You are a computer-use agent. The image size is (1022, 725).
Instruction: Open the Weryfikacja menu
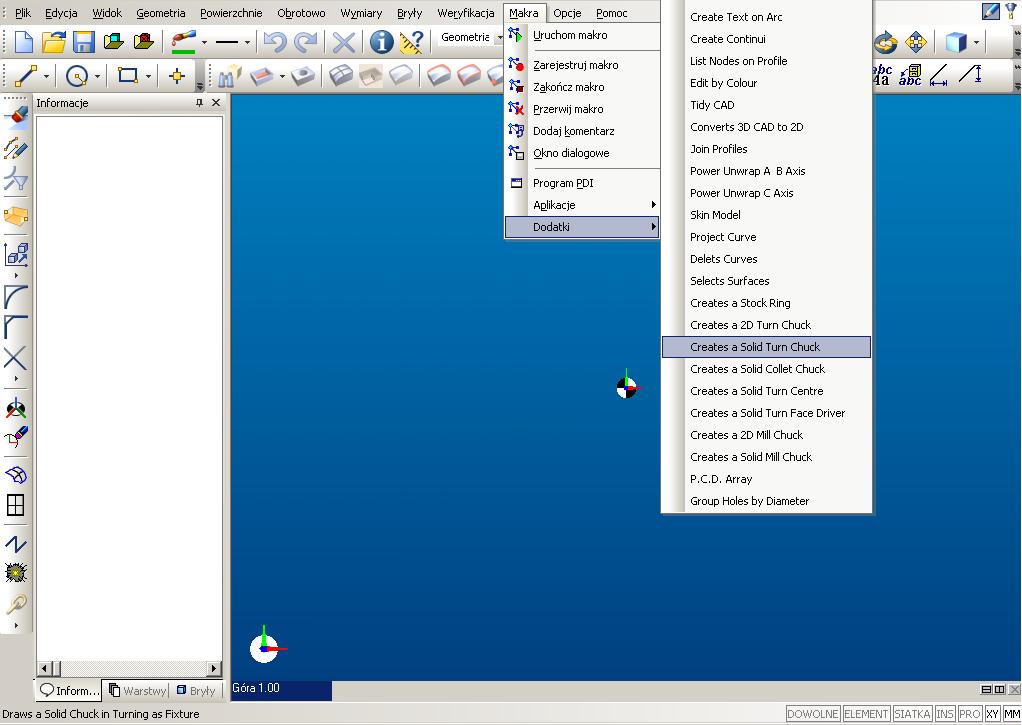[465, 12]
